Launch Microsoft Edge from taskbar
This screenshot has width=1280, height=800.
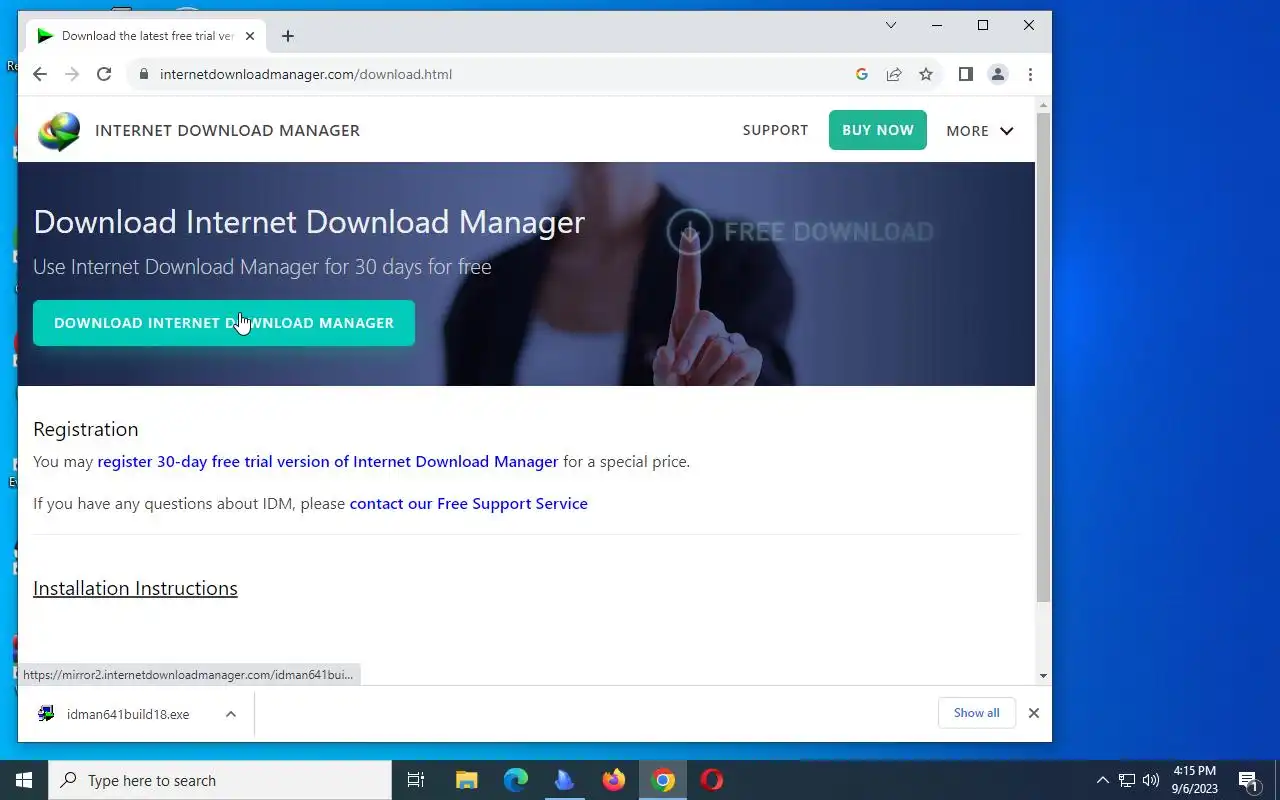515,780
